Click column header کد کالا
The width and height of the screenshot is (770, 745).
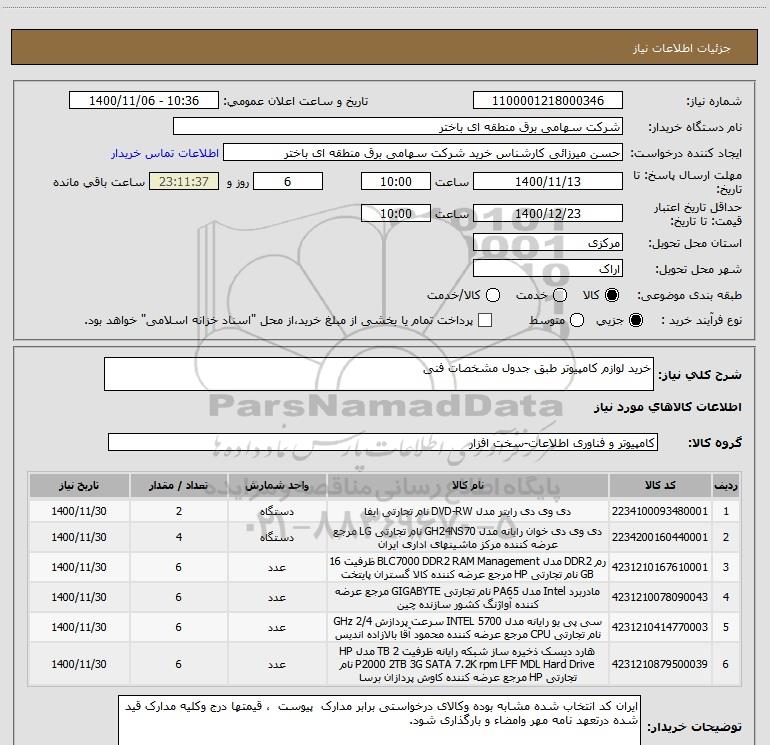tap(660, 486)
